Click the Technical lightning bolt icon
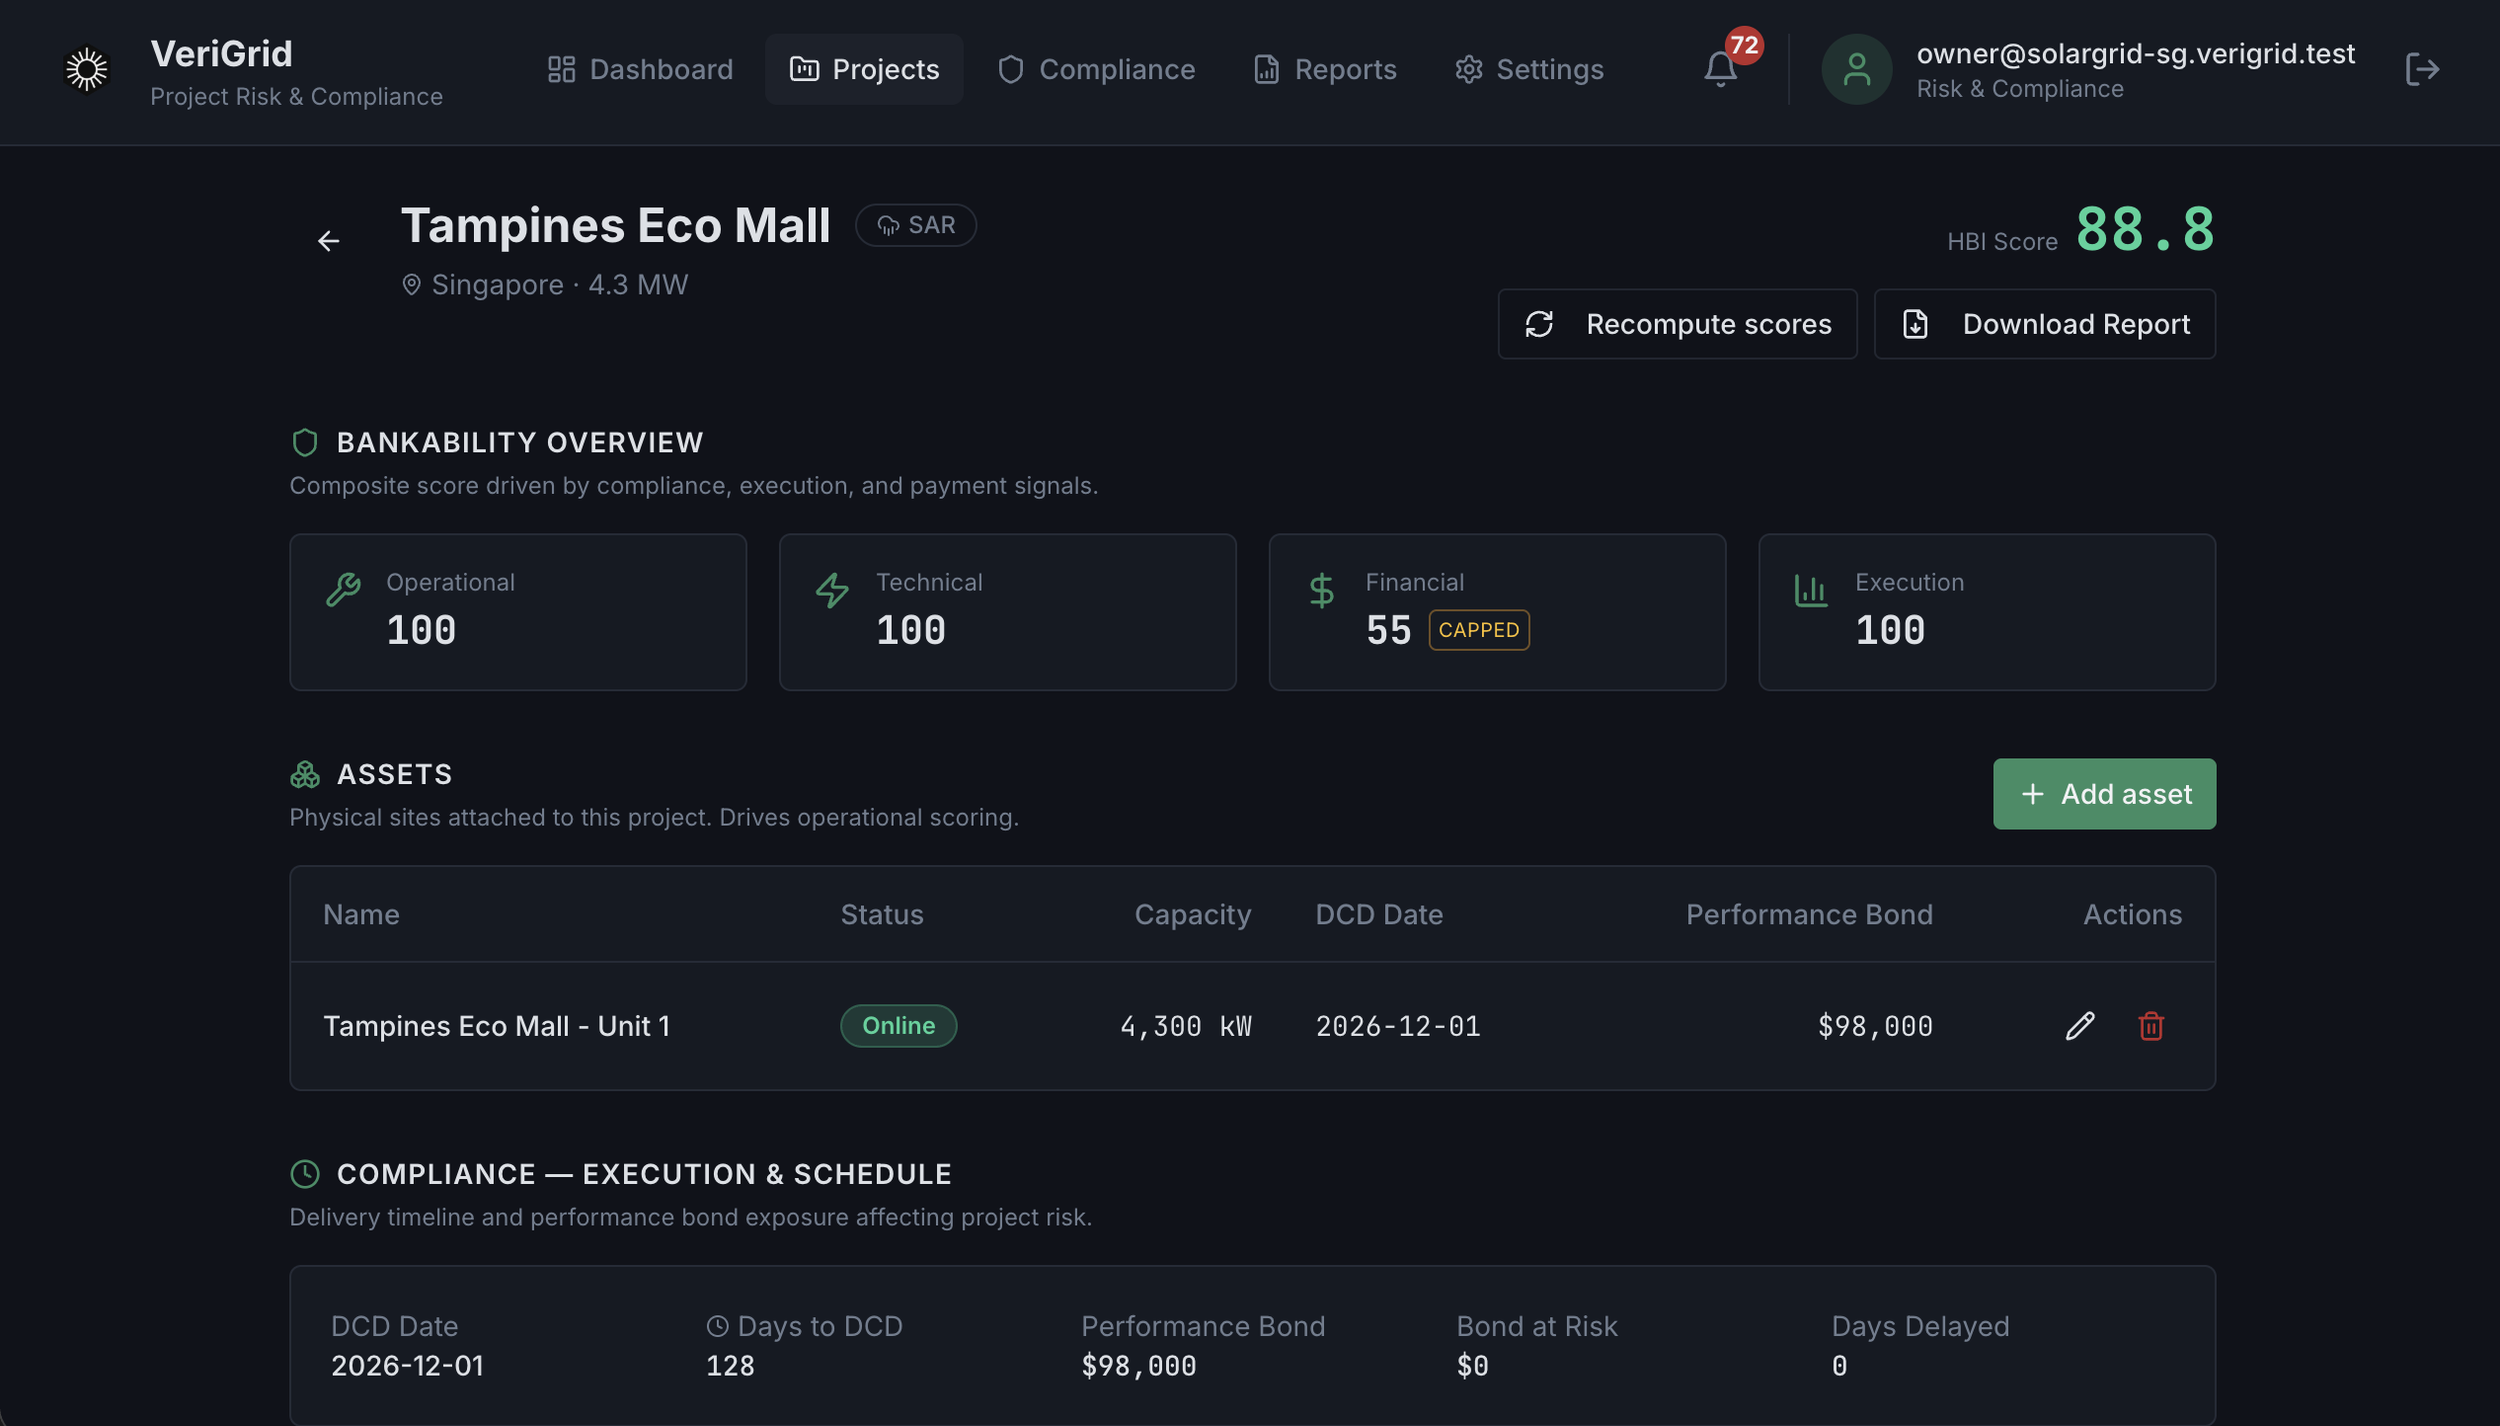The width and height of the screenshot is (2500, 1426). point(832,590)
